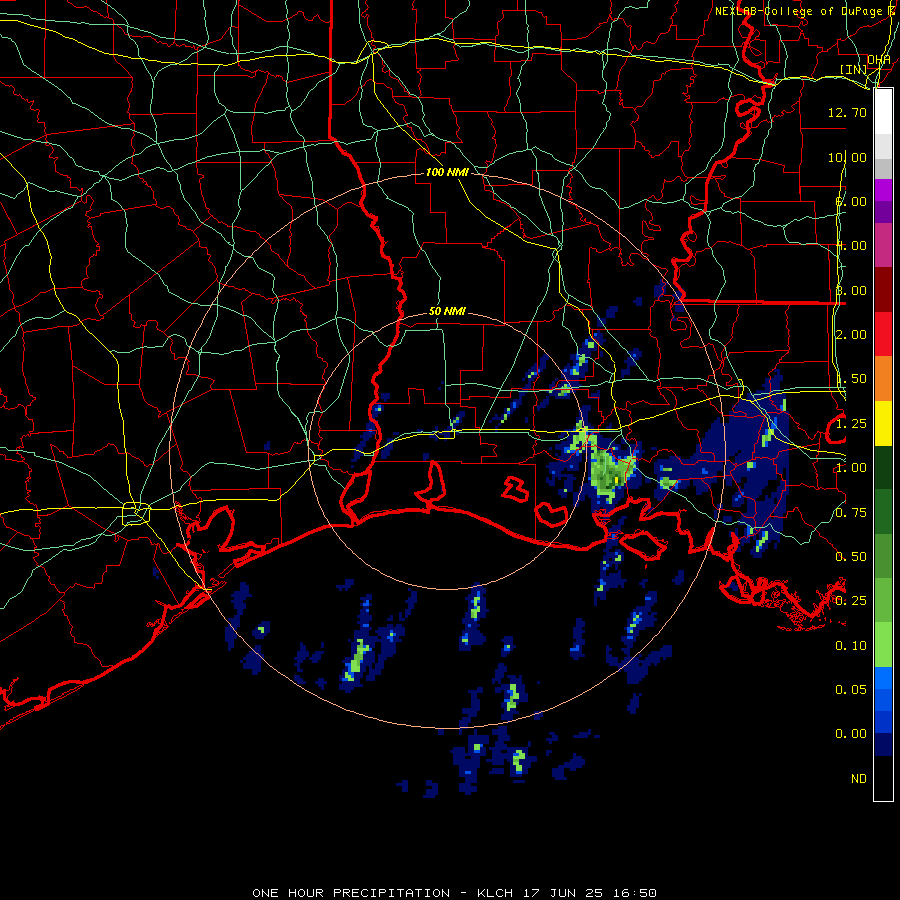This screenshot has width=900, height=900.
Task: Pick the dark purple legend swatch
Action: [883, 211]
